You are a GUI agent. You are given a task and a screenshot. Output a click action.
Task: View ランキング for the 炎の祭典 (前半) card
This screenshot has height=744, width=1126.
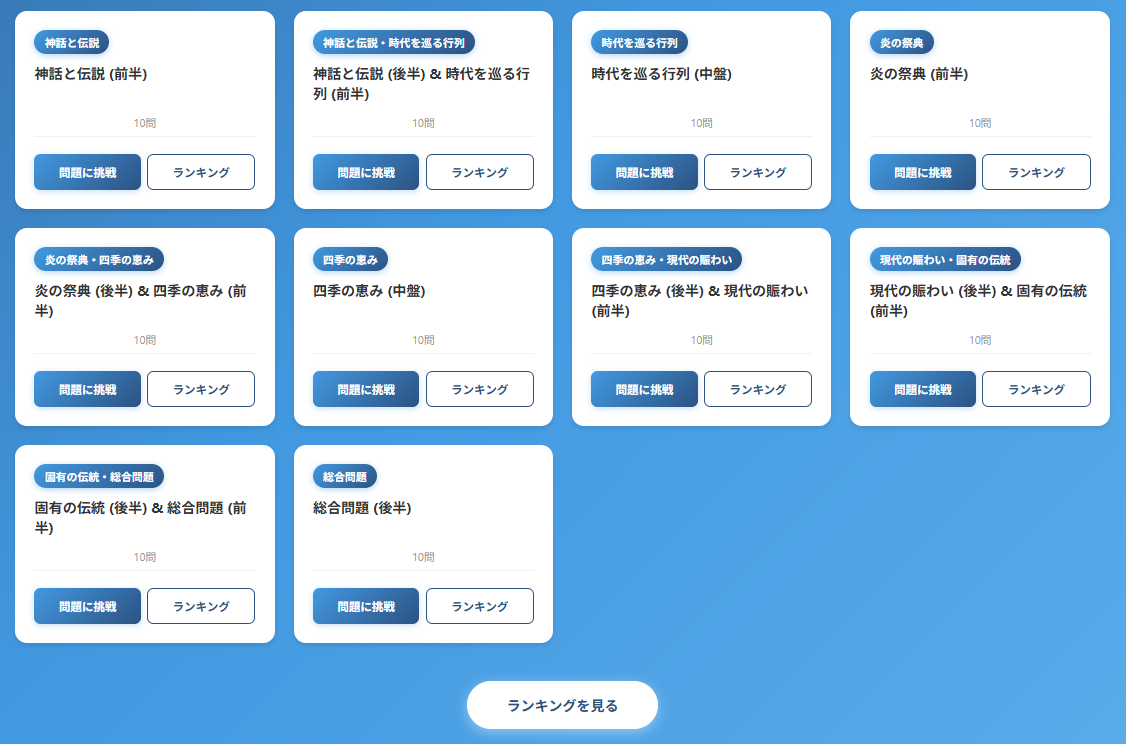pos(1036,172)
